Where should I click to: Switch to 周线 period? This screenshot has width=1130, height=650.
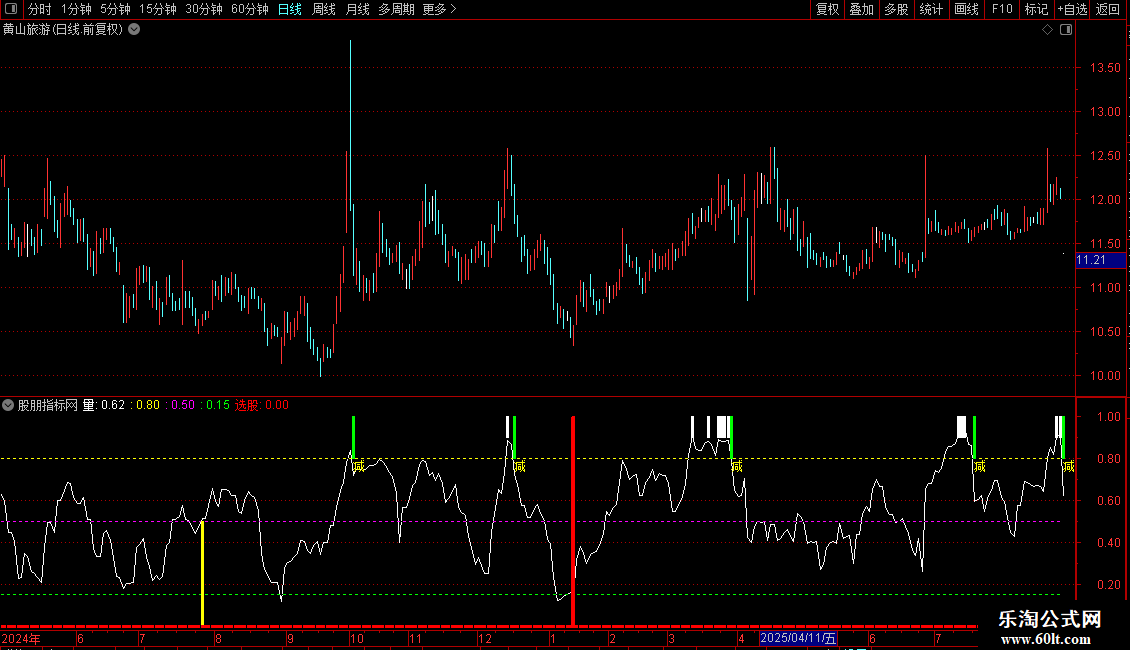324,9
